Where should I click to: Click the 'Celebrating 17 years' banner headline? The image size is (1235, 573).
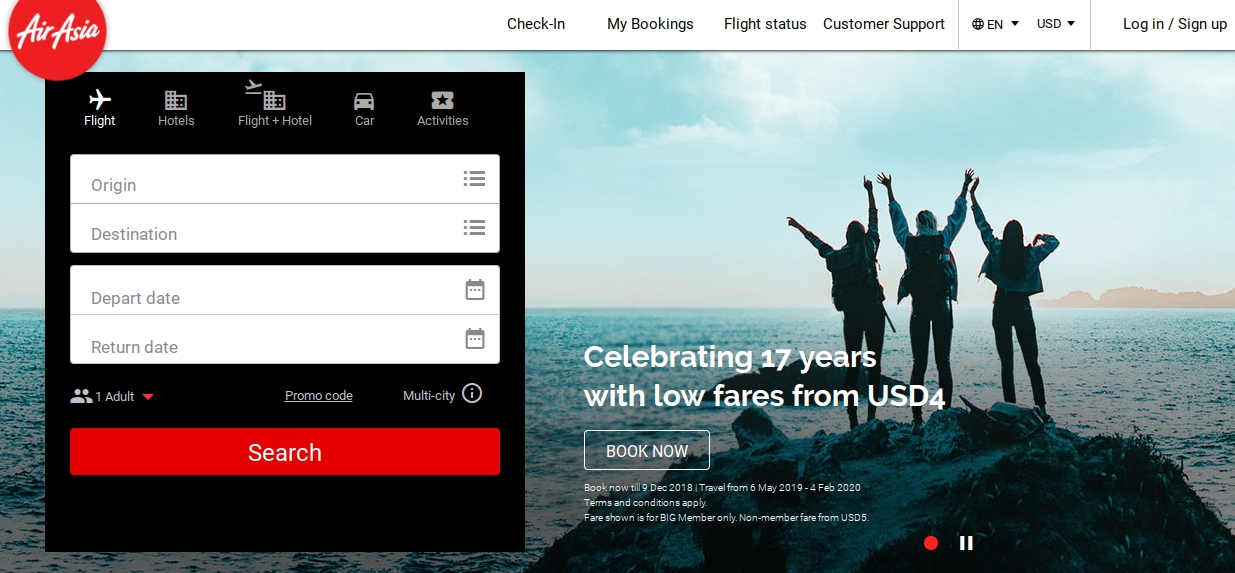point(730,357)
